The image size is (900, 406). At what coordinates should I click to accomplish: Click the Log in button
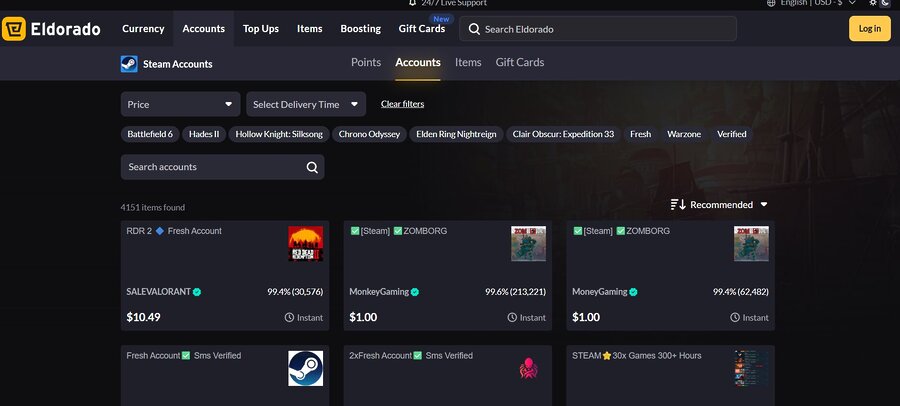pyautogui.click(x=869, y=29)
